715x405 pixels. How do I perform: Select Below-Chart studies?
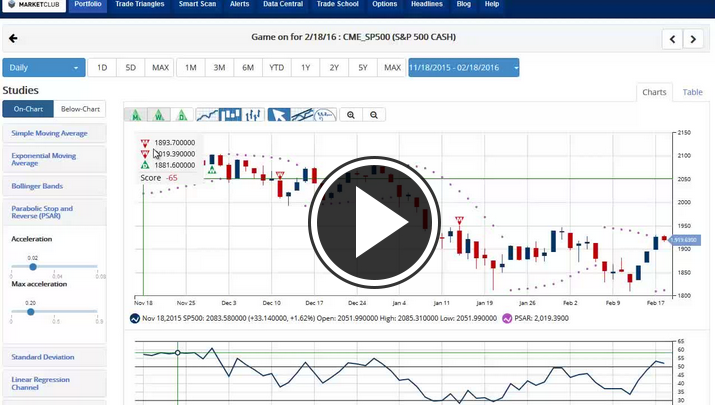[80, 109]
